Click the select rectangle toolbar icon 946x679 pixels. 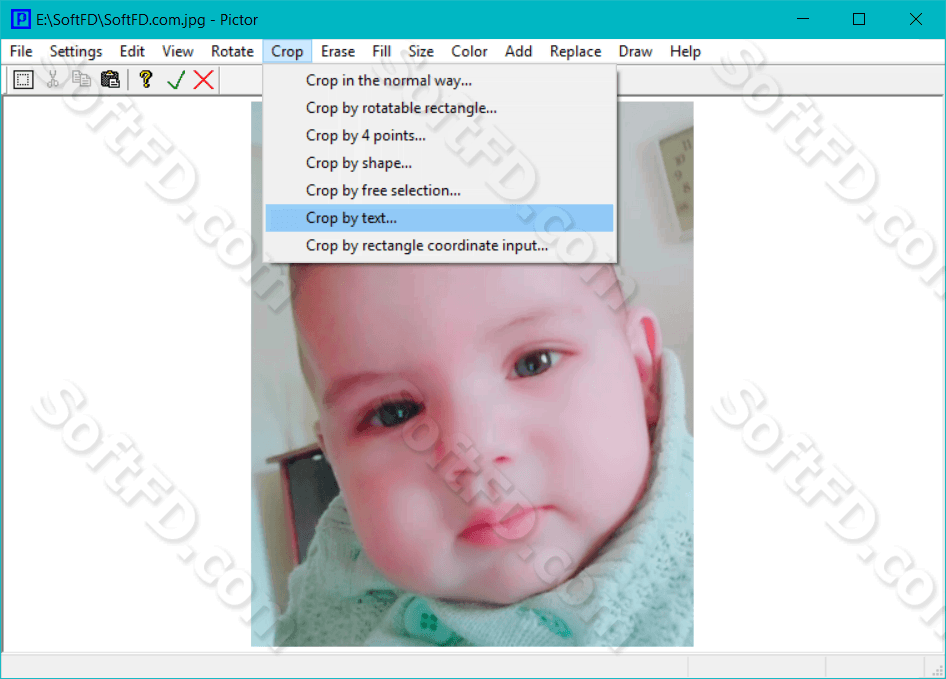click(x=23, y=80)
